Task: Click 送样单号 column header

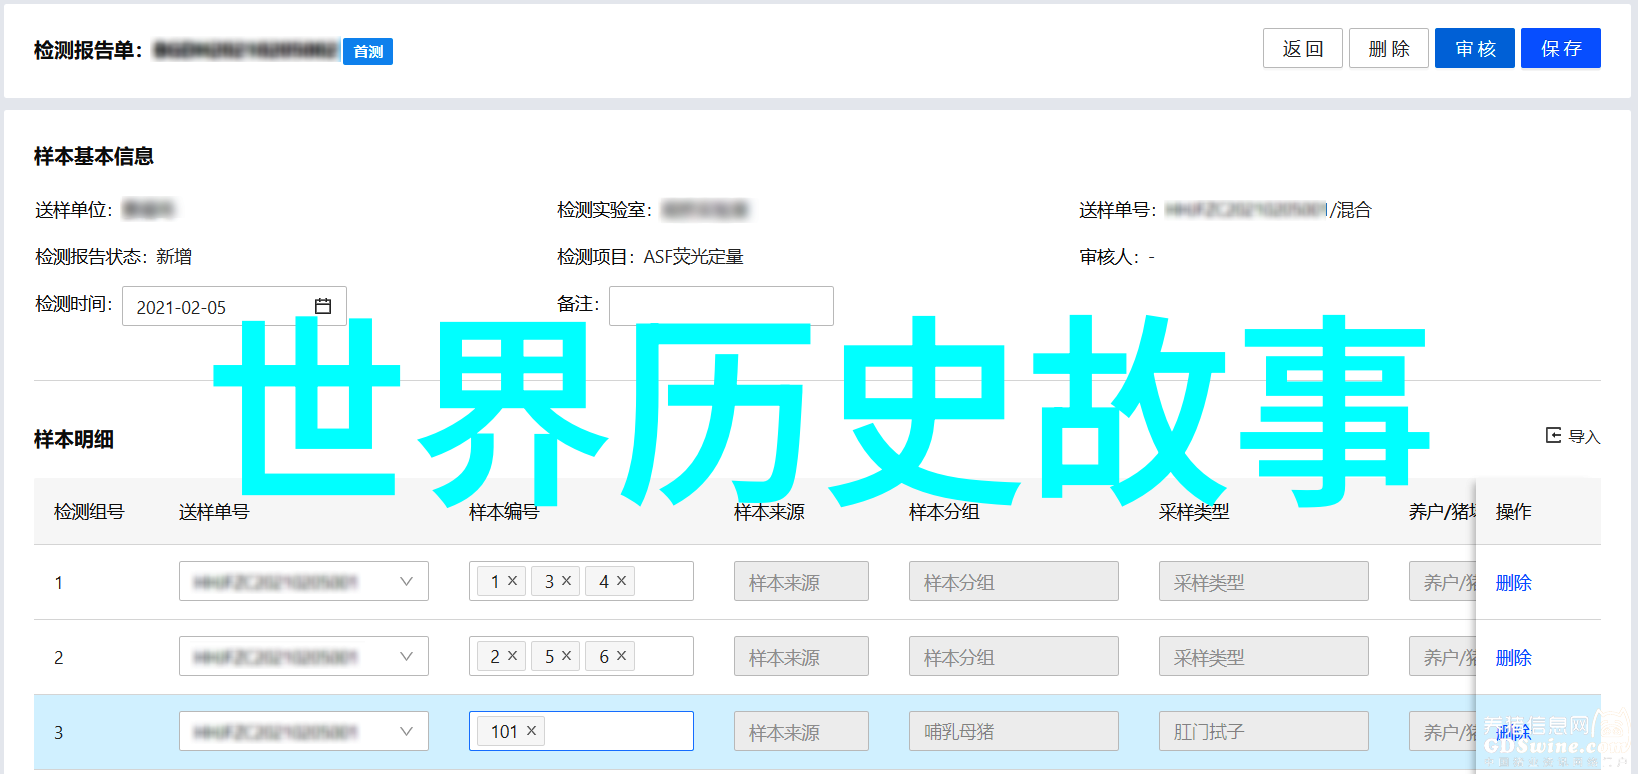Action: [x=214, y=511]
